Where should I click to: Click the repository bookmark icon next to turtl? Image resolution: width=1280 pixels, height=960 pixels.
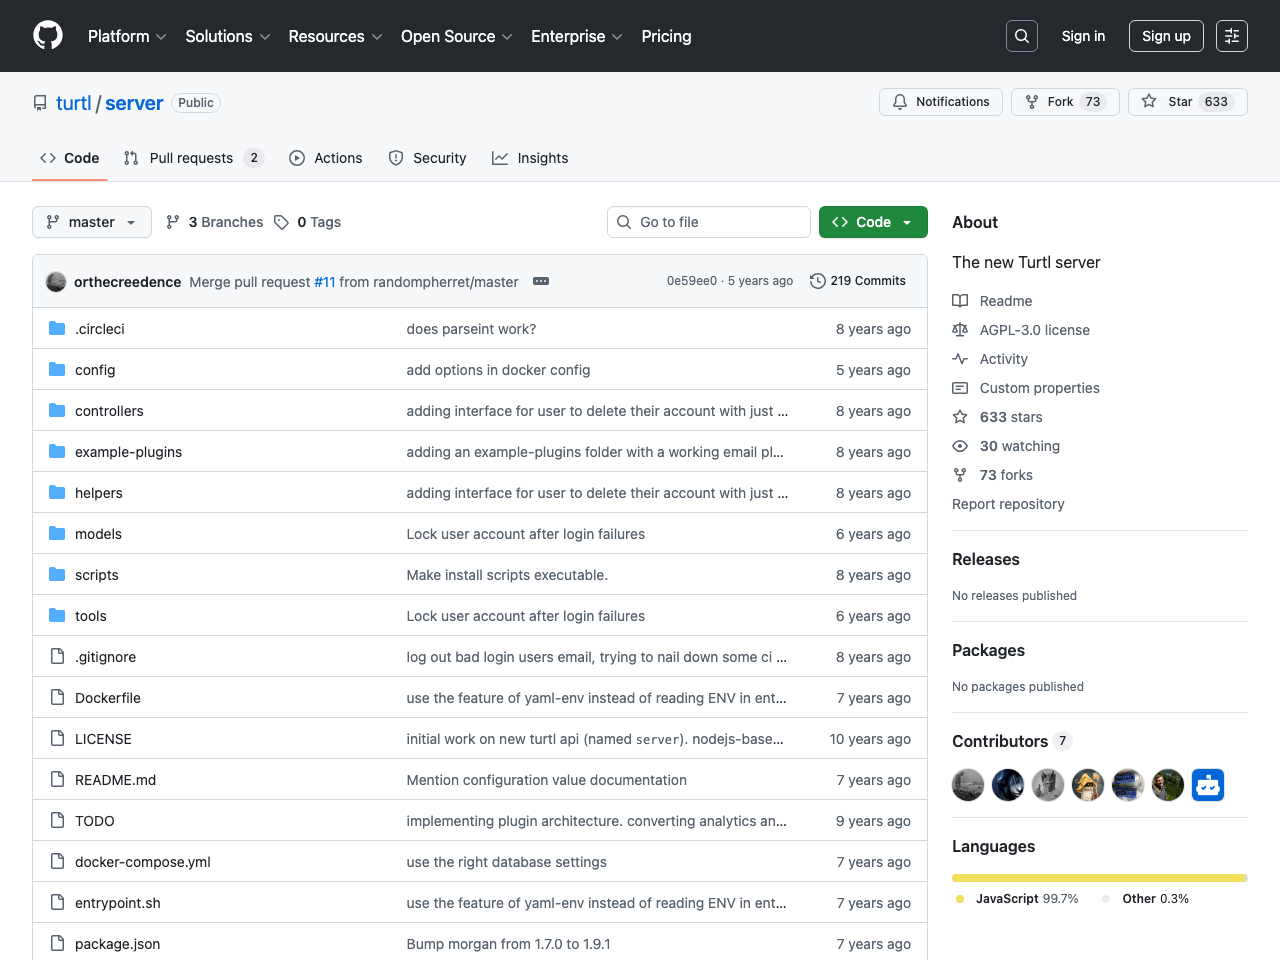pos(39,103)
